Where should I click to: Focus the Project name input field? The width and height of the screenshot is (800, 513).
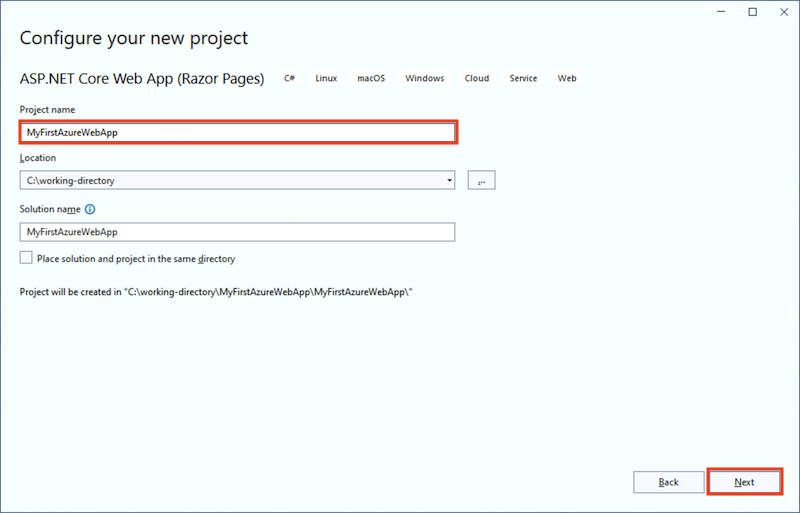(x=239, y=133)
